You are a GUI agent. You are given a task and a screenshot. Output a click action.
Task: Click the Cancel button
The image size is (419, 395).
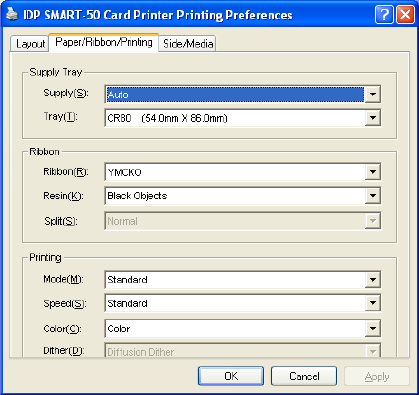point(304,376)
